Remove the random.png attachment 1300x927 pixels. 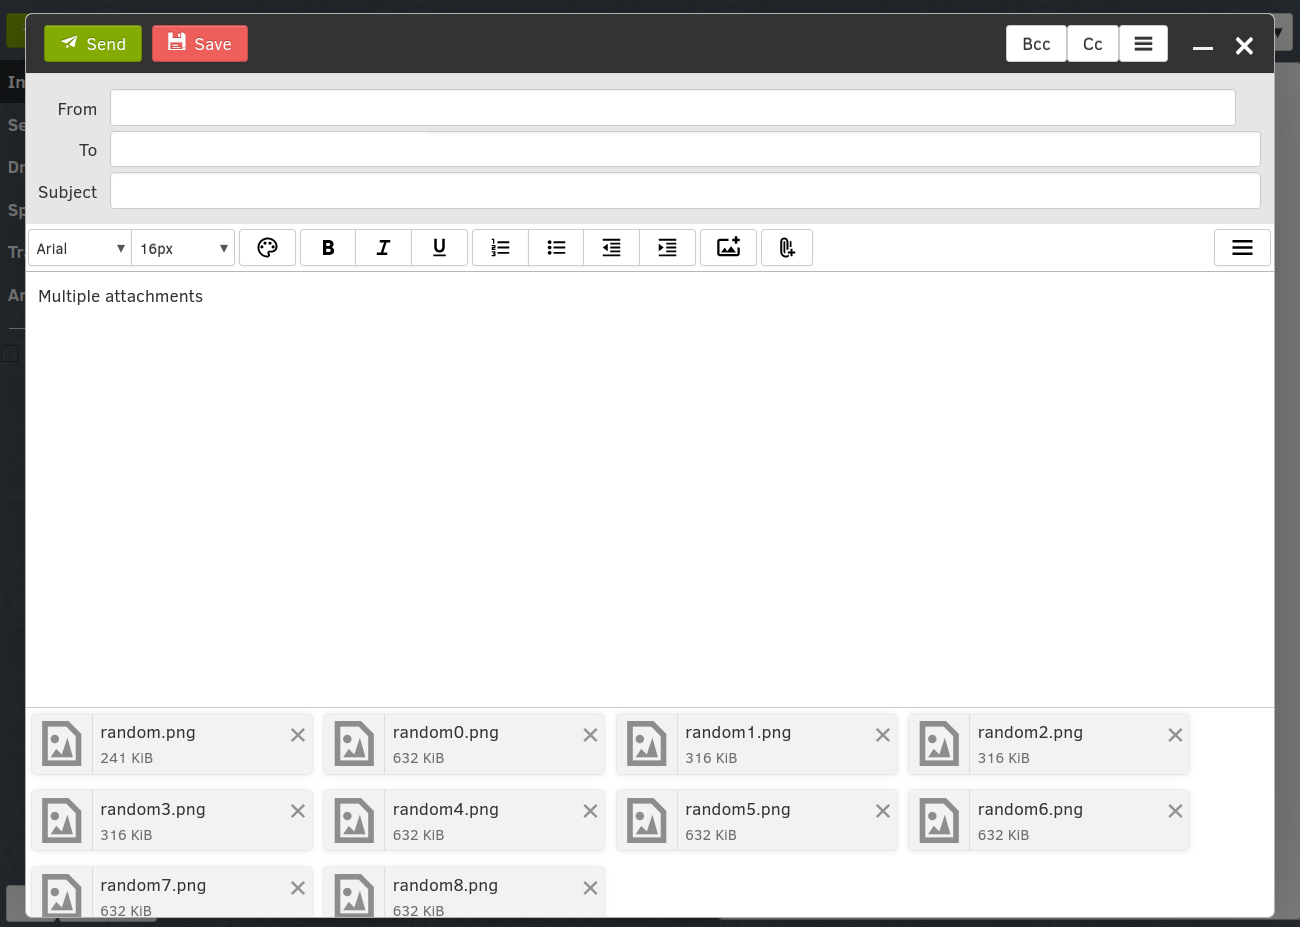pos(298,735)
